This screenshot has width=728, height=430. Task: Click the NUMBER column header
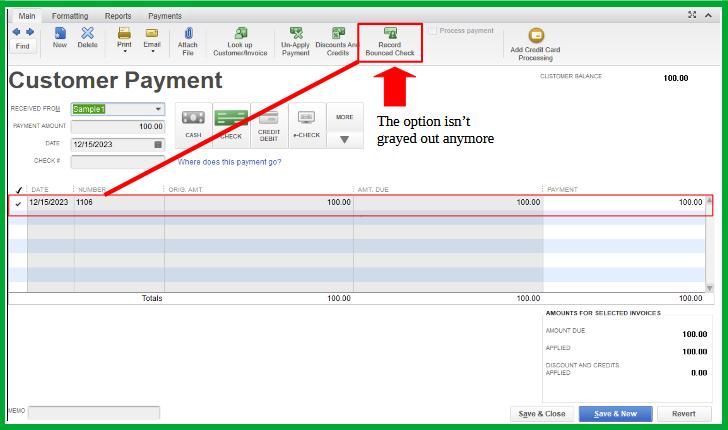(92, 189)
